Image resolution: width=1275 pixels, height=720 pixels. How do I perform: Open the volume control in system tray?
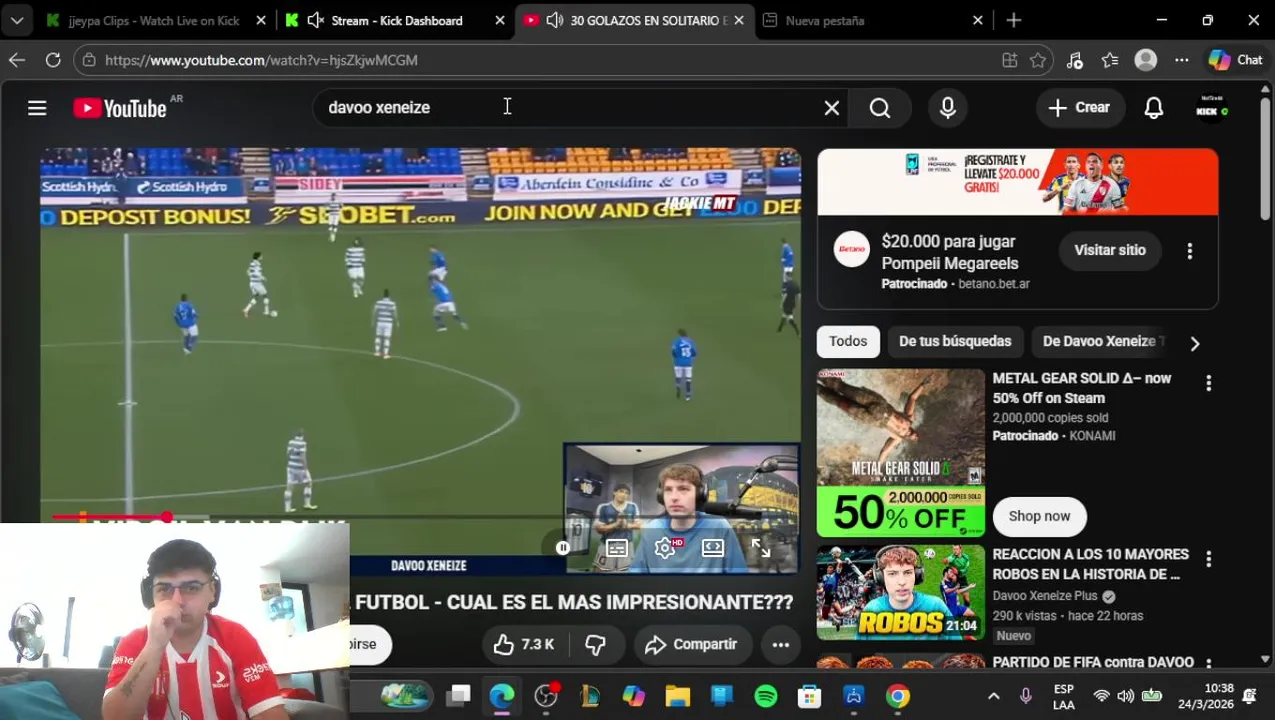(x=1126, y=696)
